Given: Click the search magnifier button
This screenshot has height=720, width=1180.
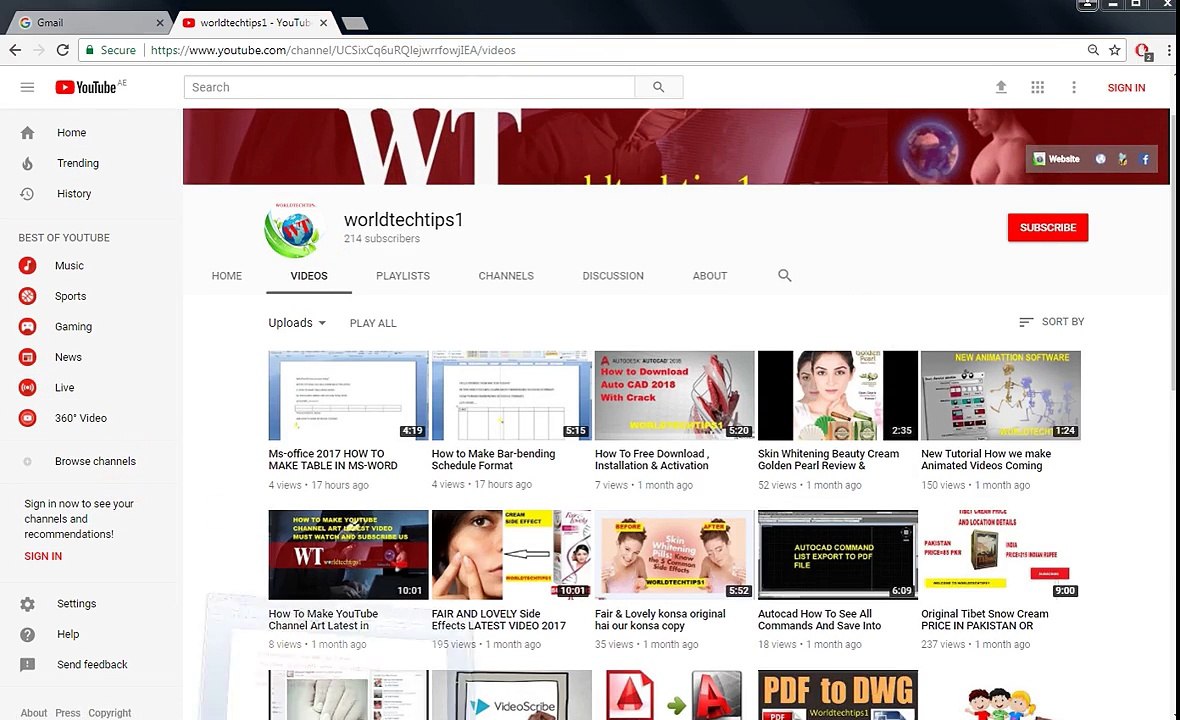Looking at the screenshot, I should (658, 87).
